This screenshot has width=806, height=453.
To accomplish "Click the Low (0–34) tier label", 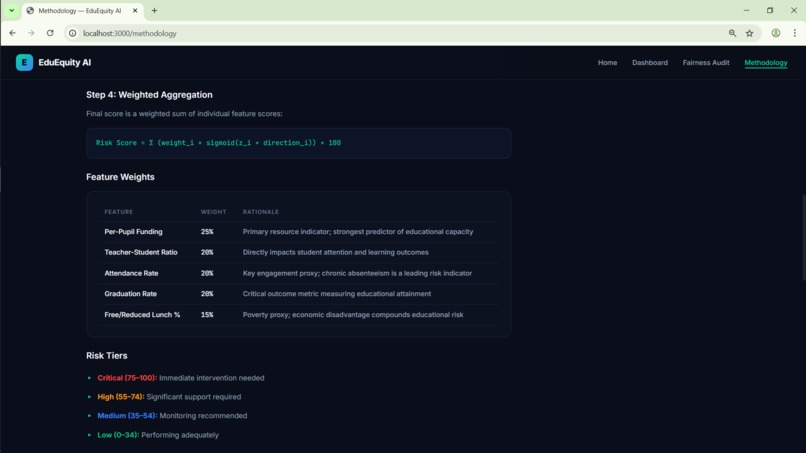I will pos(118,435).
